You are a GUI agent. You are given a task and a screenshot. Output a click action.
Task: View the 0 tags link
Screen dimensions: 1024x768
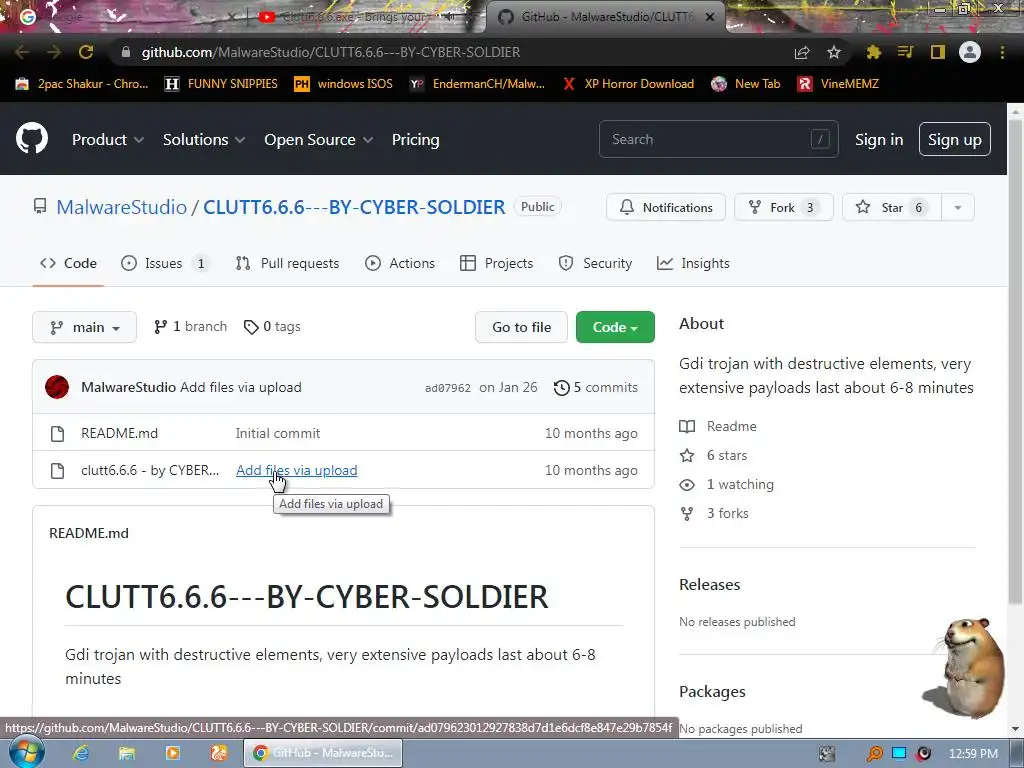coord(272,327)
